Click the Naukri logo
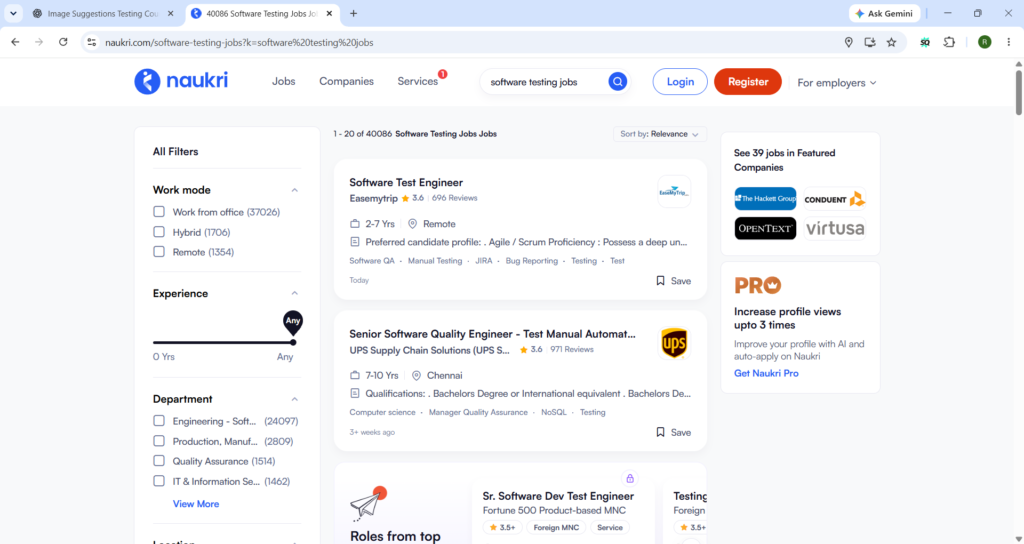1024x544 pixels. [181, 82]
